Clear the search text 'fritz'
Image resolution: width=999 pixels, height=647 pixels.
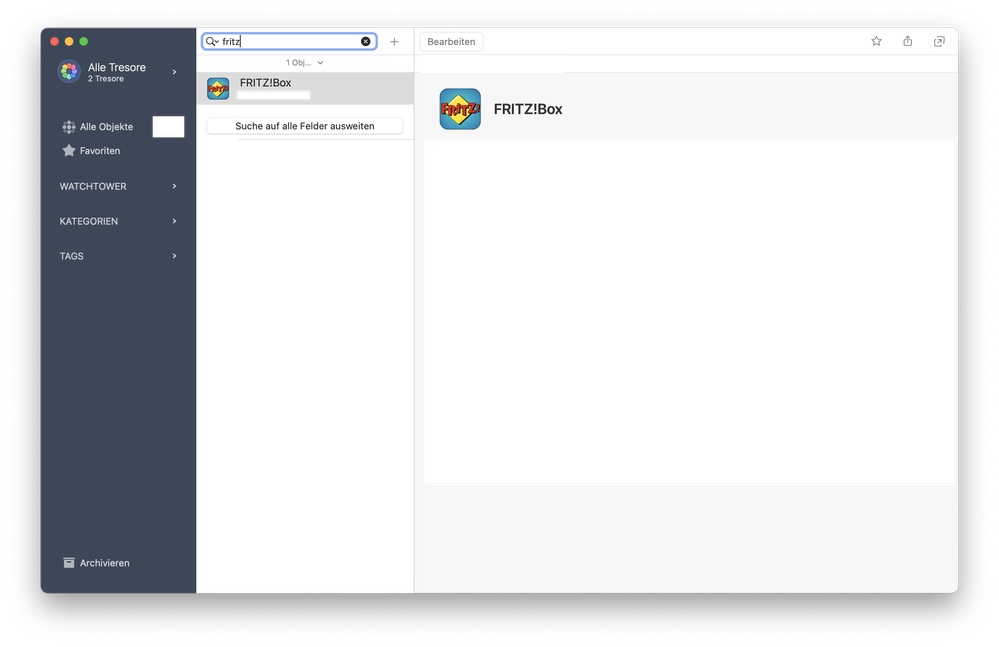(x=365, y=42)
